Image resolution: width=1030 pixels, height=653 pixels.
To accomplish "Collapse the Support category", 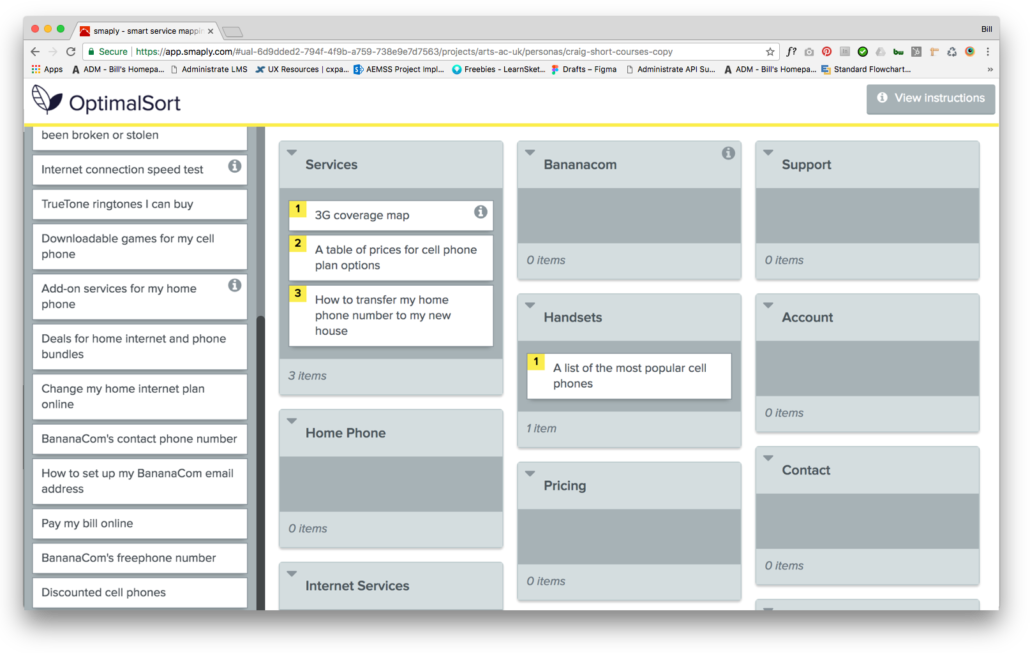I will tap(768, 153).
